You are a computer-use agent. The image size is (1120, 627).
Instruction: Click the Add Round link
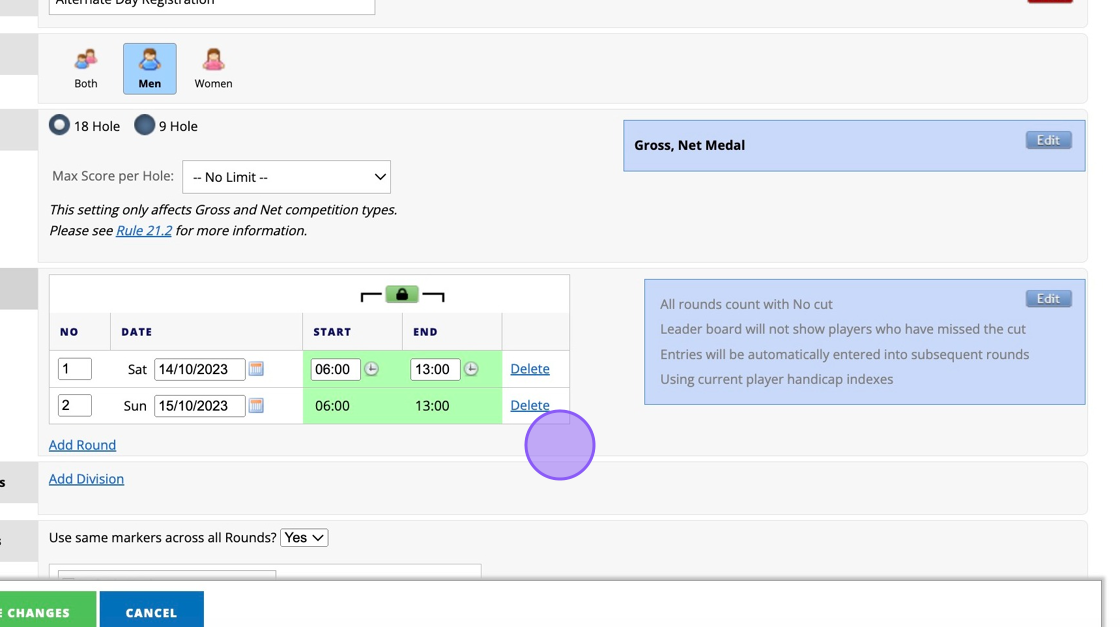(x=82, y=445)
